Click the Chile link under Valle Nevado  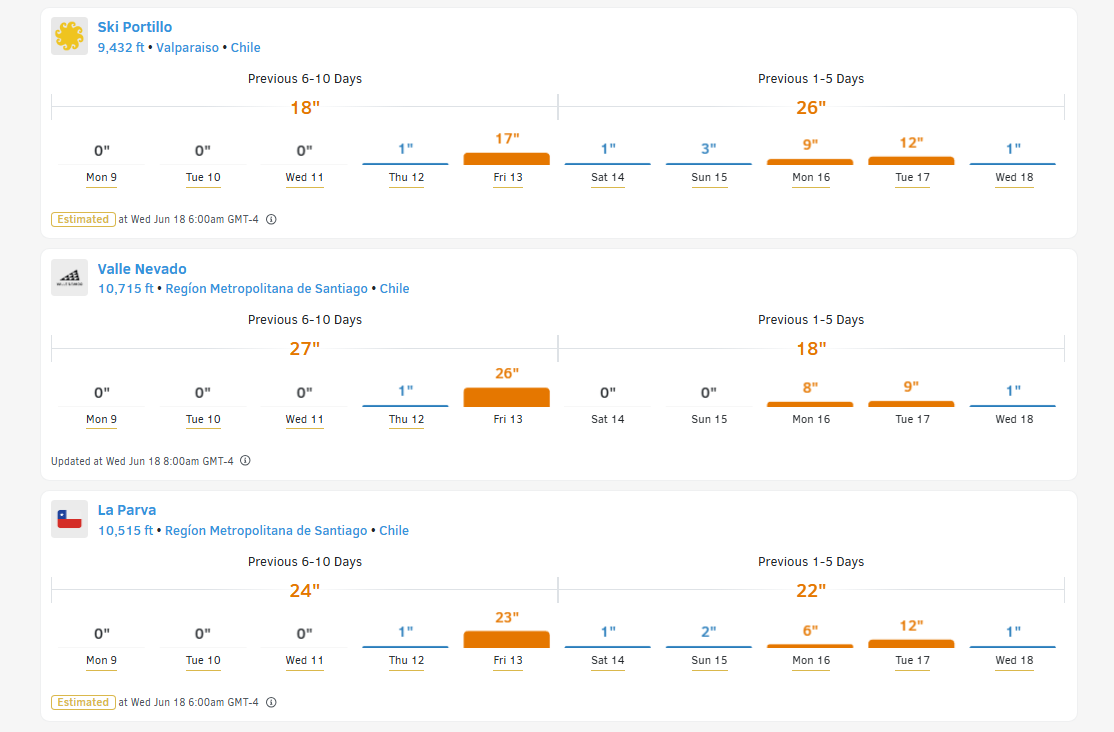point(394,289)
